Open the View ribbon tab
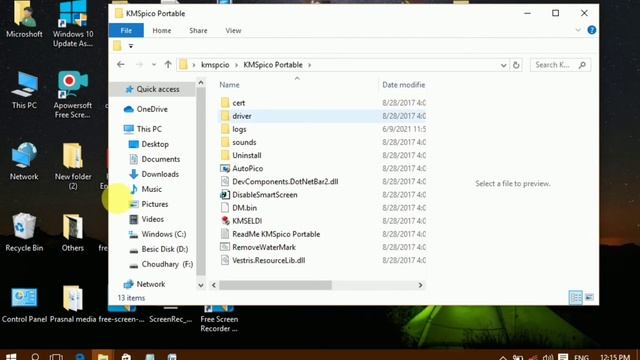 [233, 31]
